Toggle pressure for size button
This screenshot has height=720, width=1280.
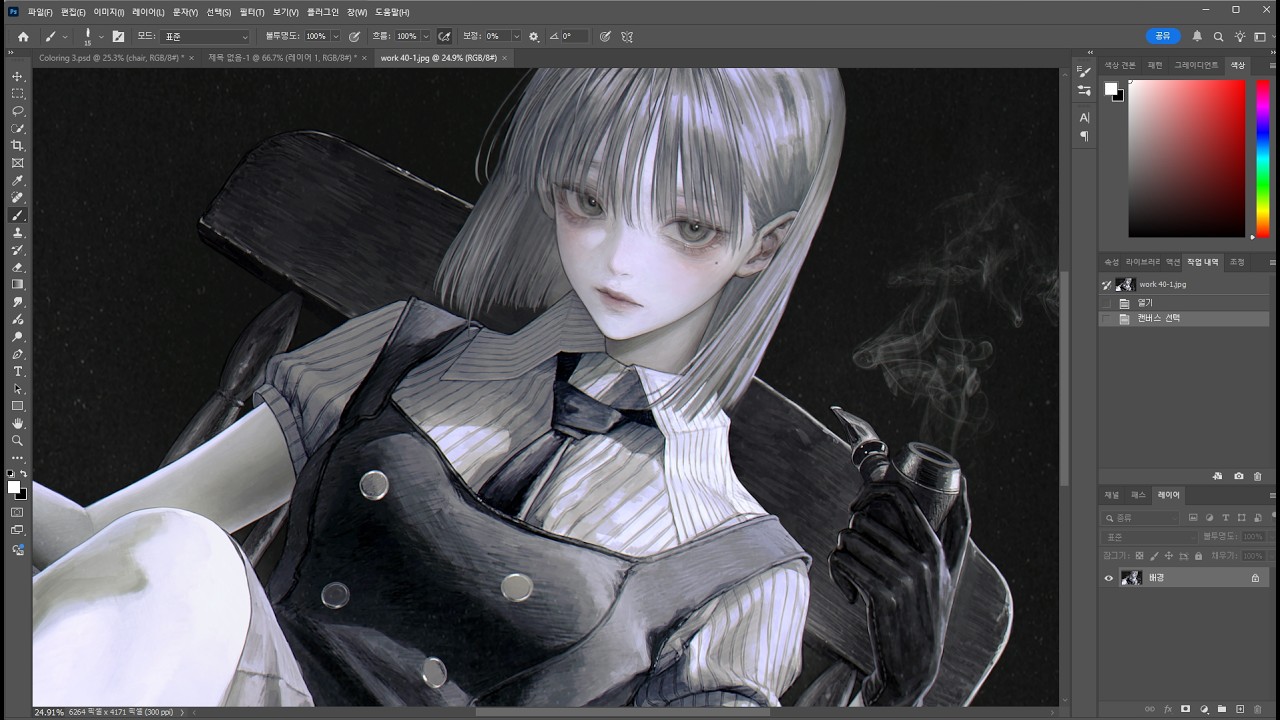point(605,36)
